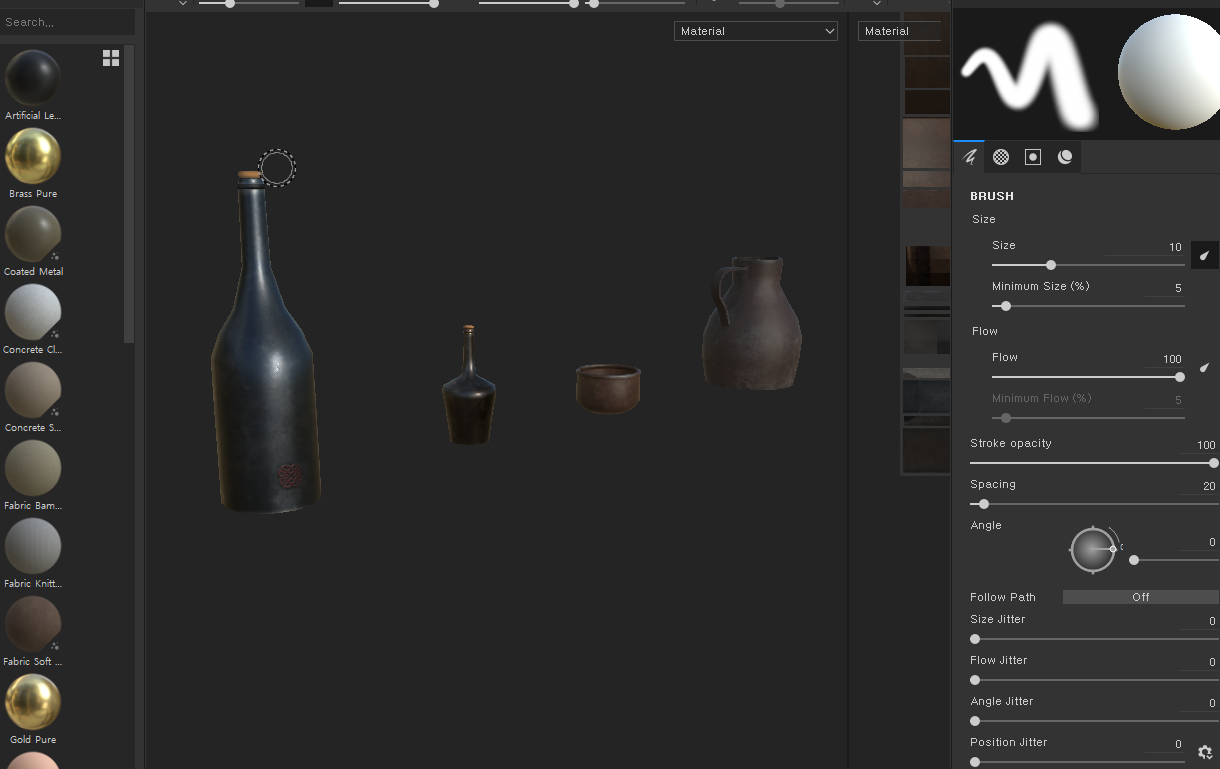Switch to the Brush properties tab icon
1220x769 pixels.
click(969, 157)
